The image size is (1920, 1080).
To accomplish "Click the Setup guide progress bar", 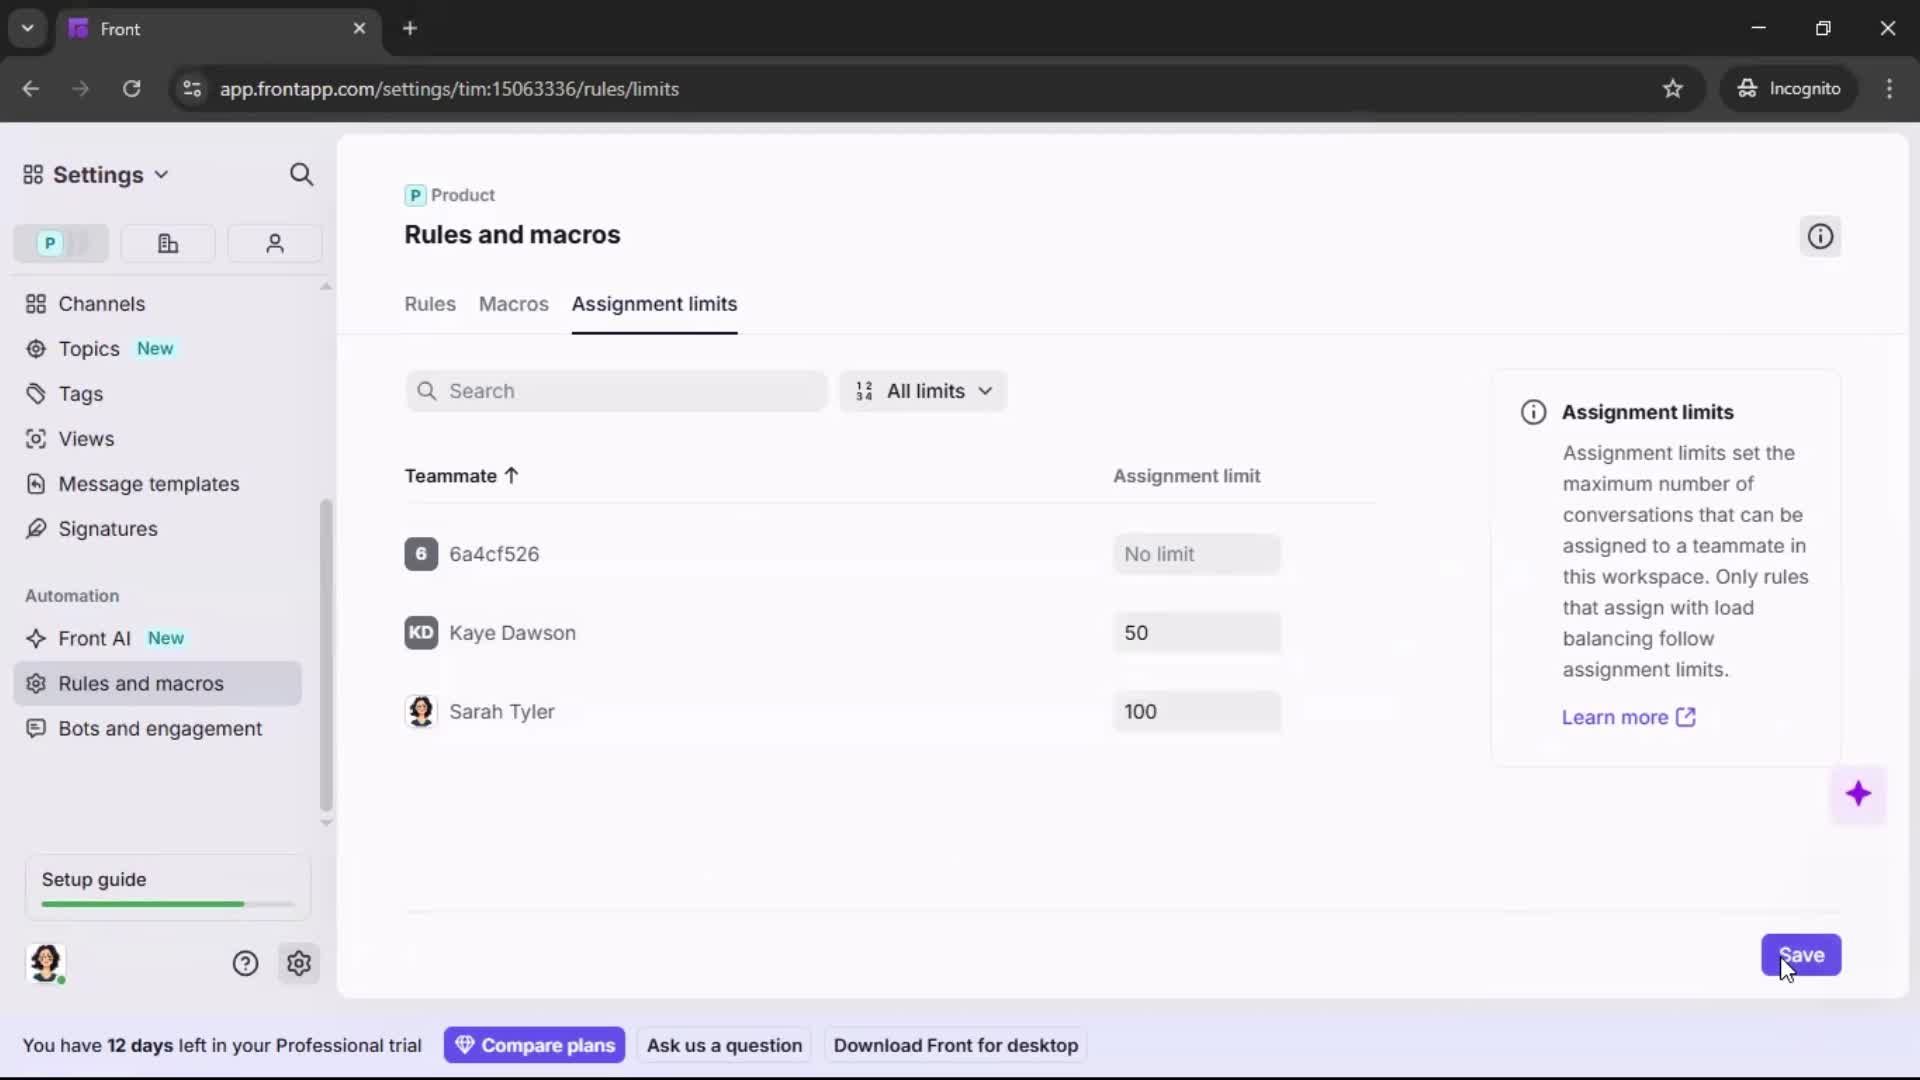I will tap(164, 903).
